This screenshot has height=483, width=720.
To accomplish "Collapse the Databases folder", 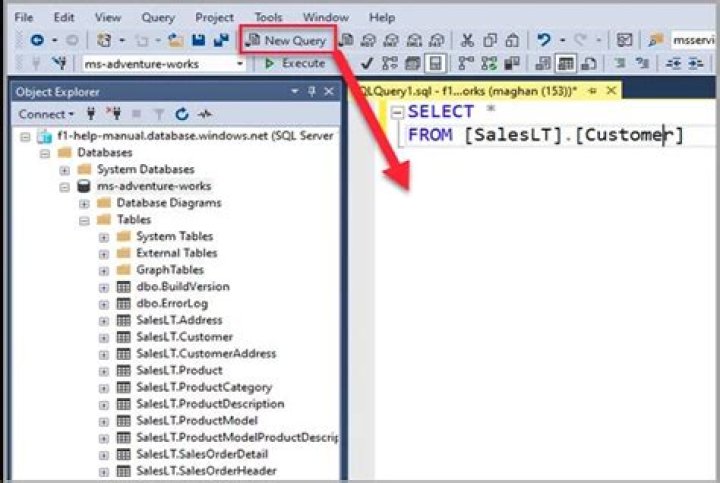I will pos(45,153).
